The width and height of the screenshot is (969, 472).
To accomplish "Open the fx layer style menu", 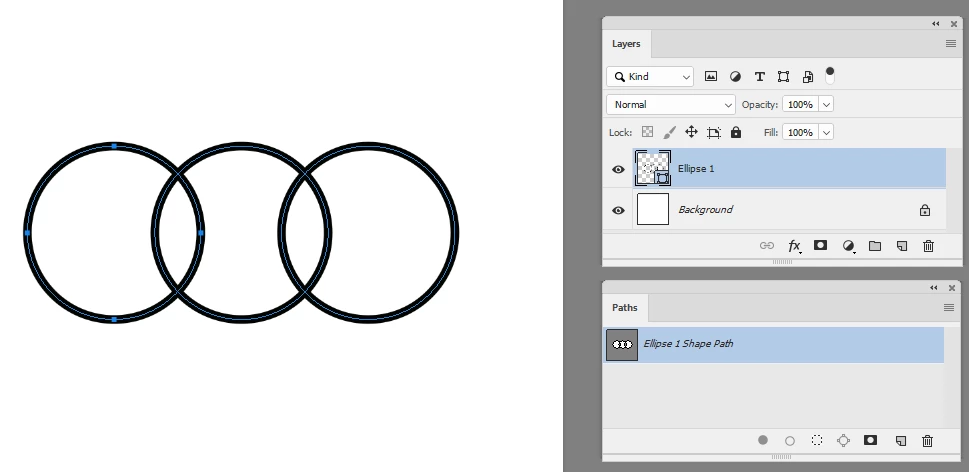I will coord(794,246).
